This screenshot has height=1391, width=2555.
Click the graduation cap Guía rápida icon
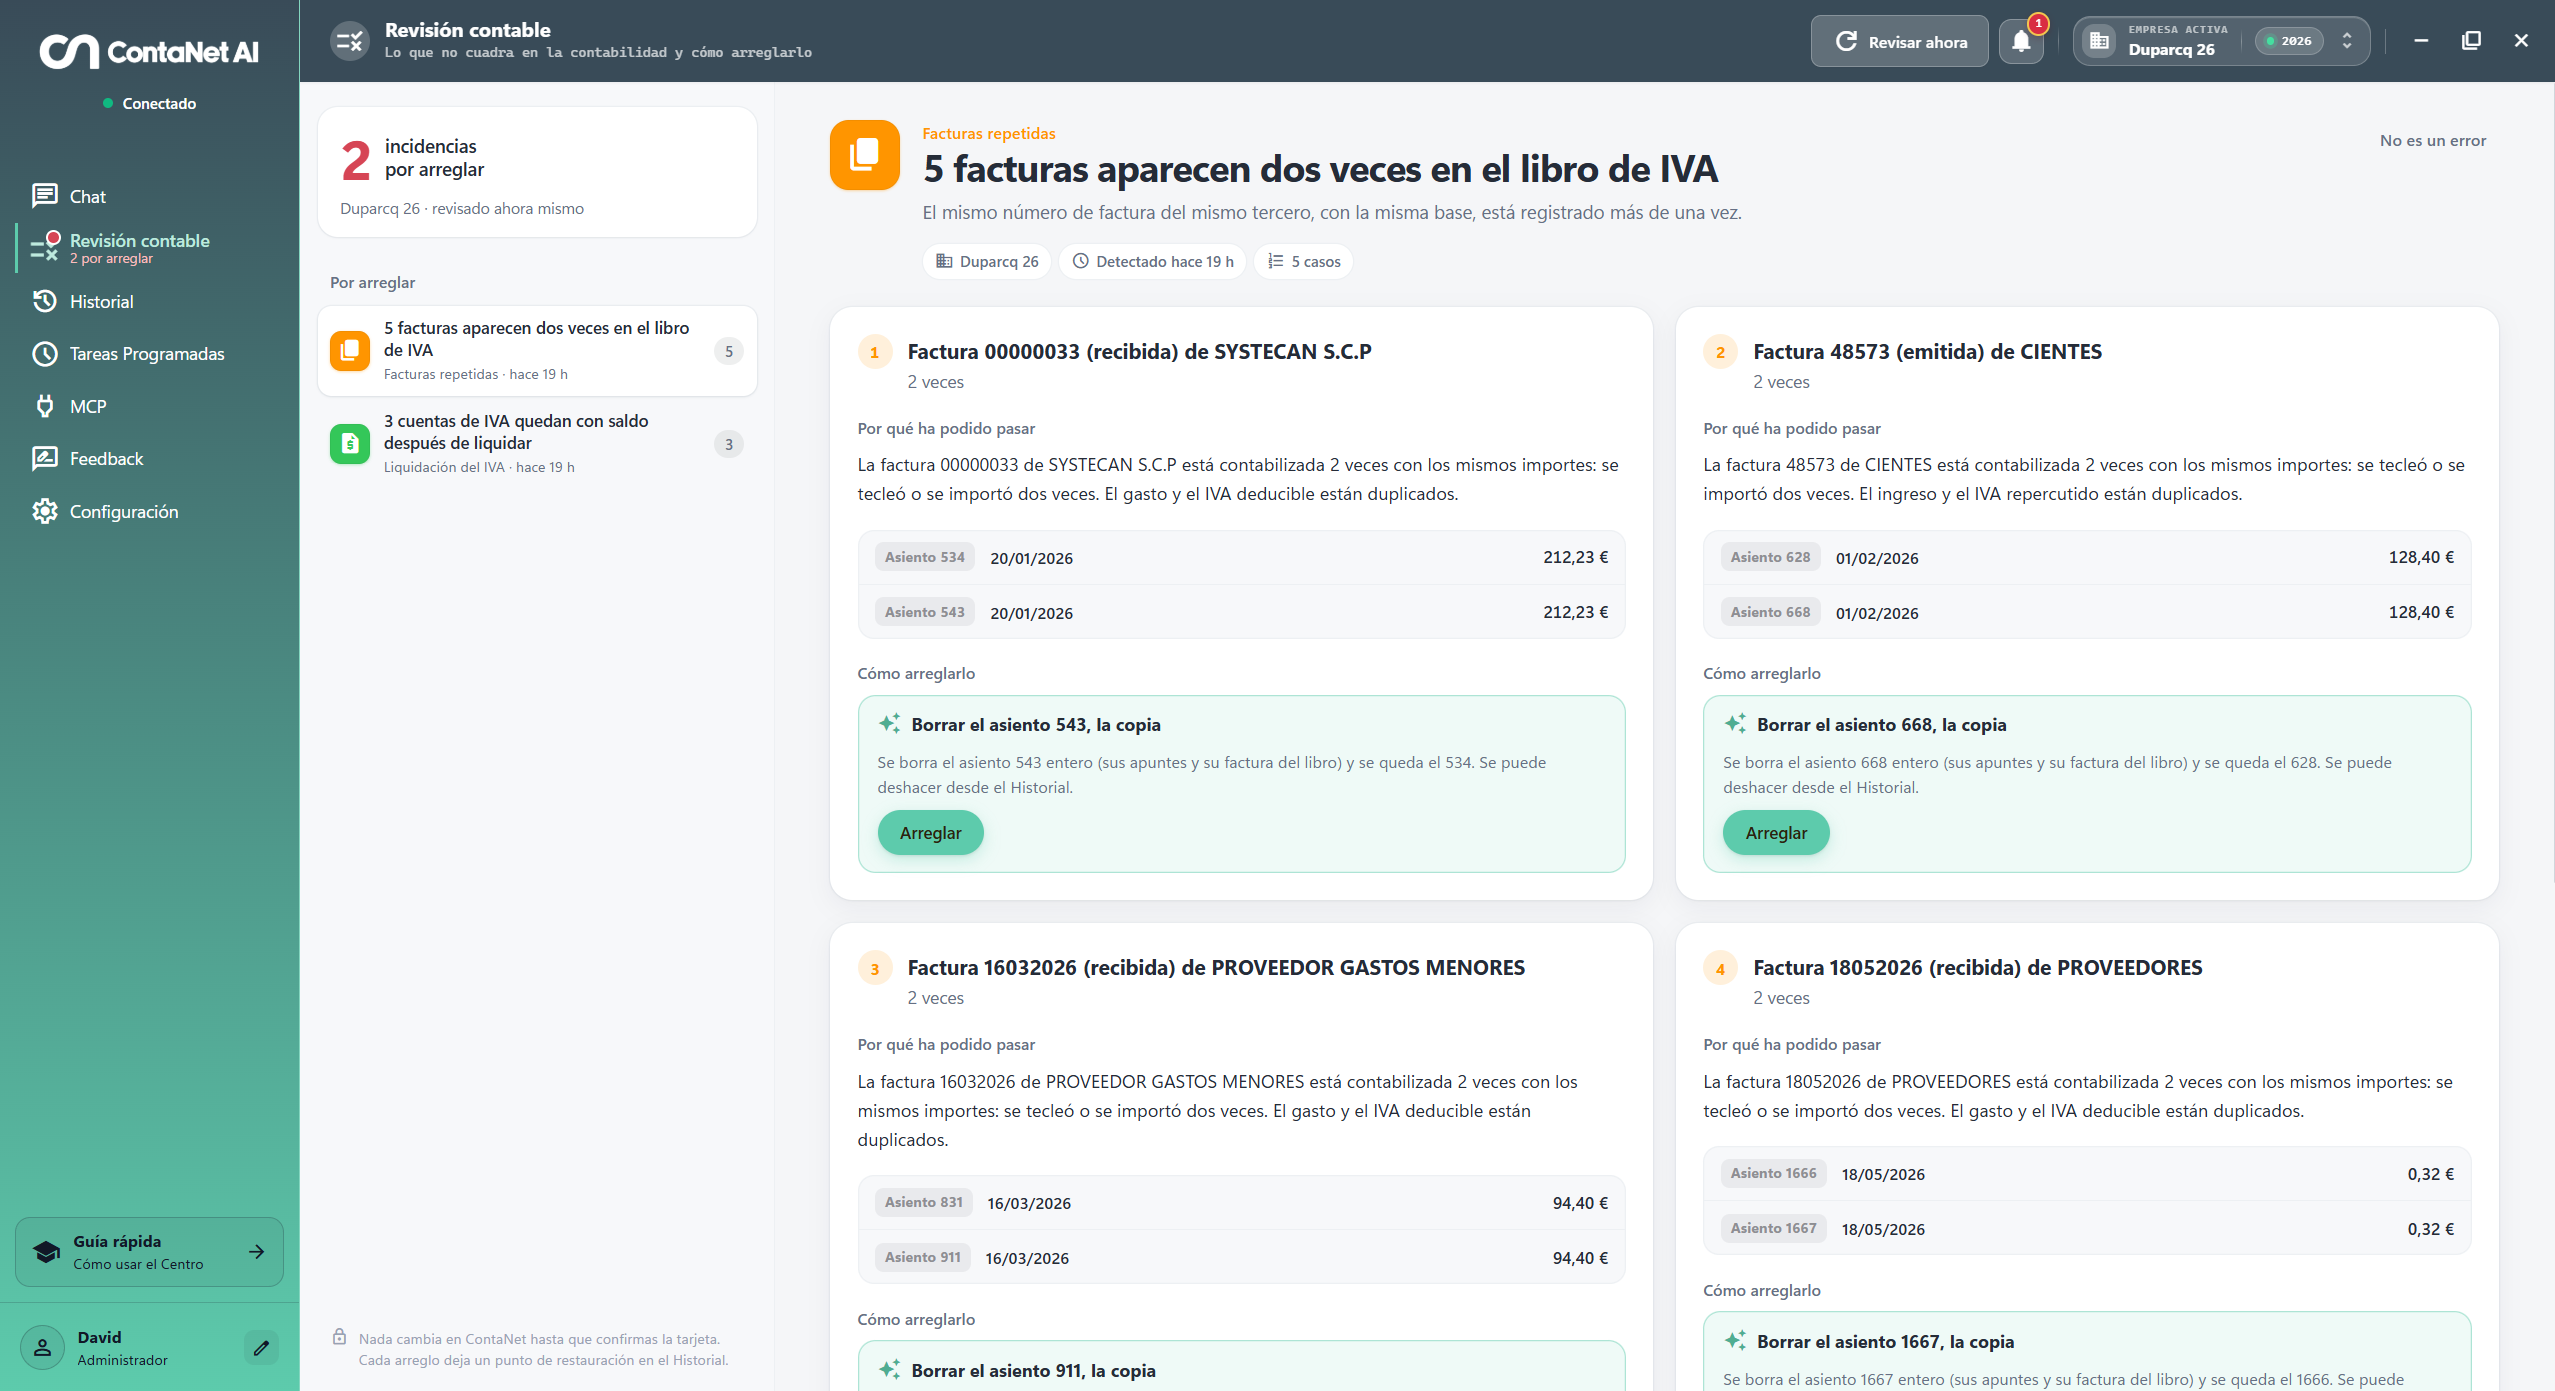pyautogui.click(x=46, y=1252)
